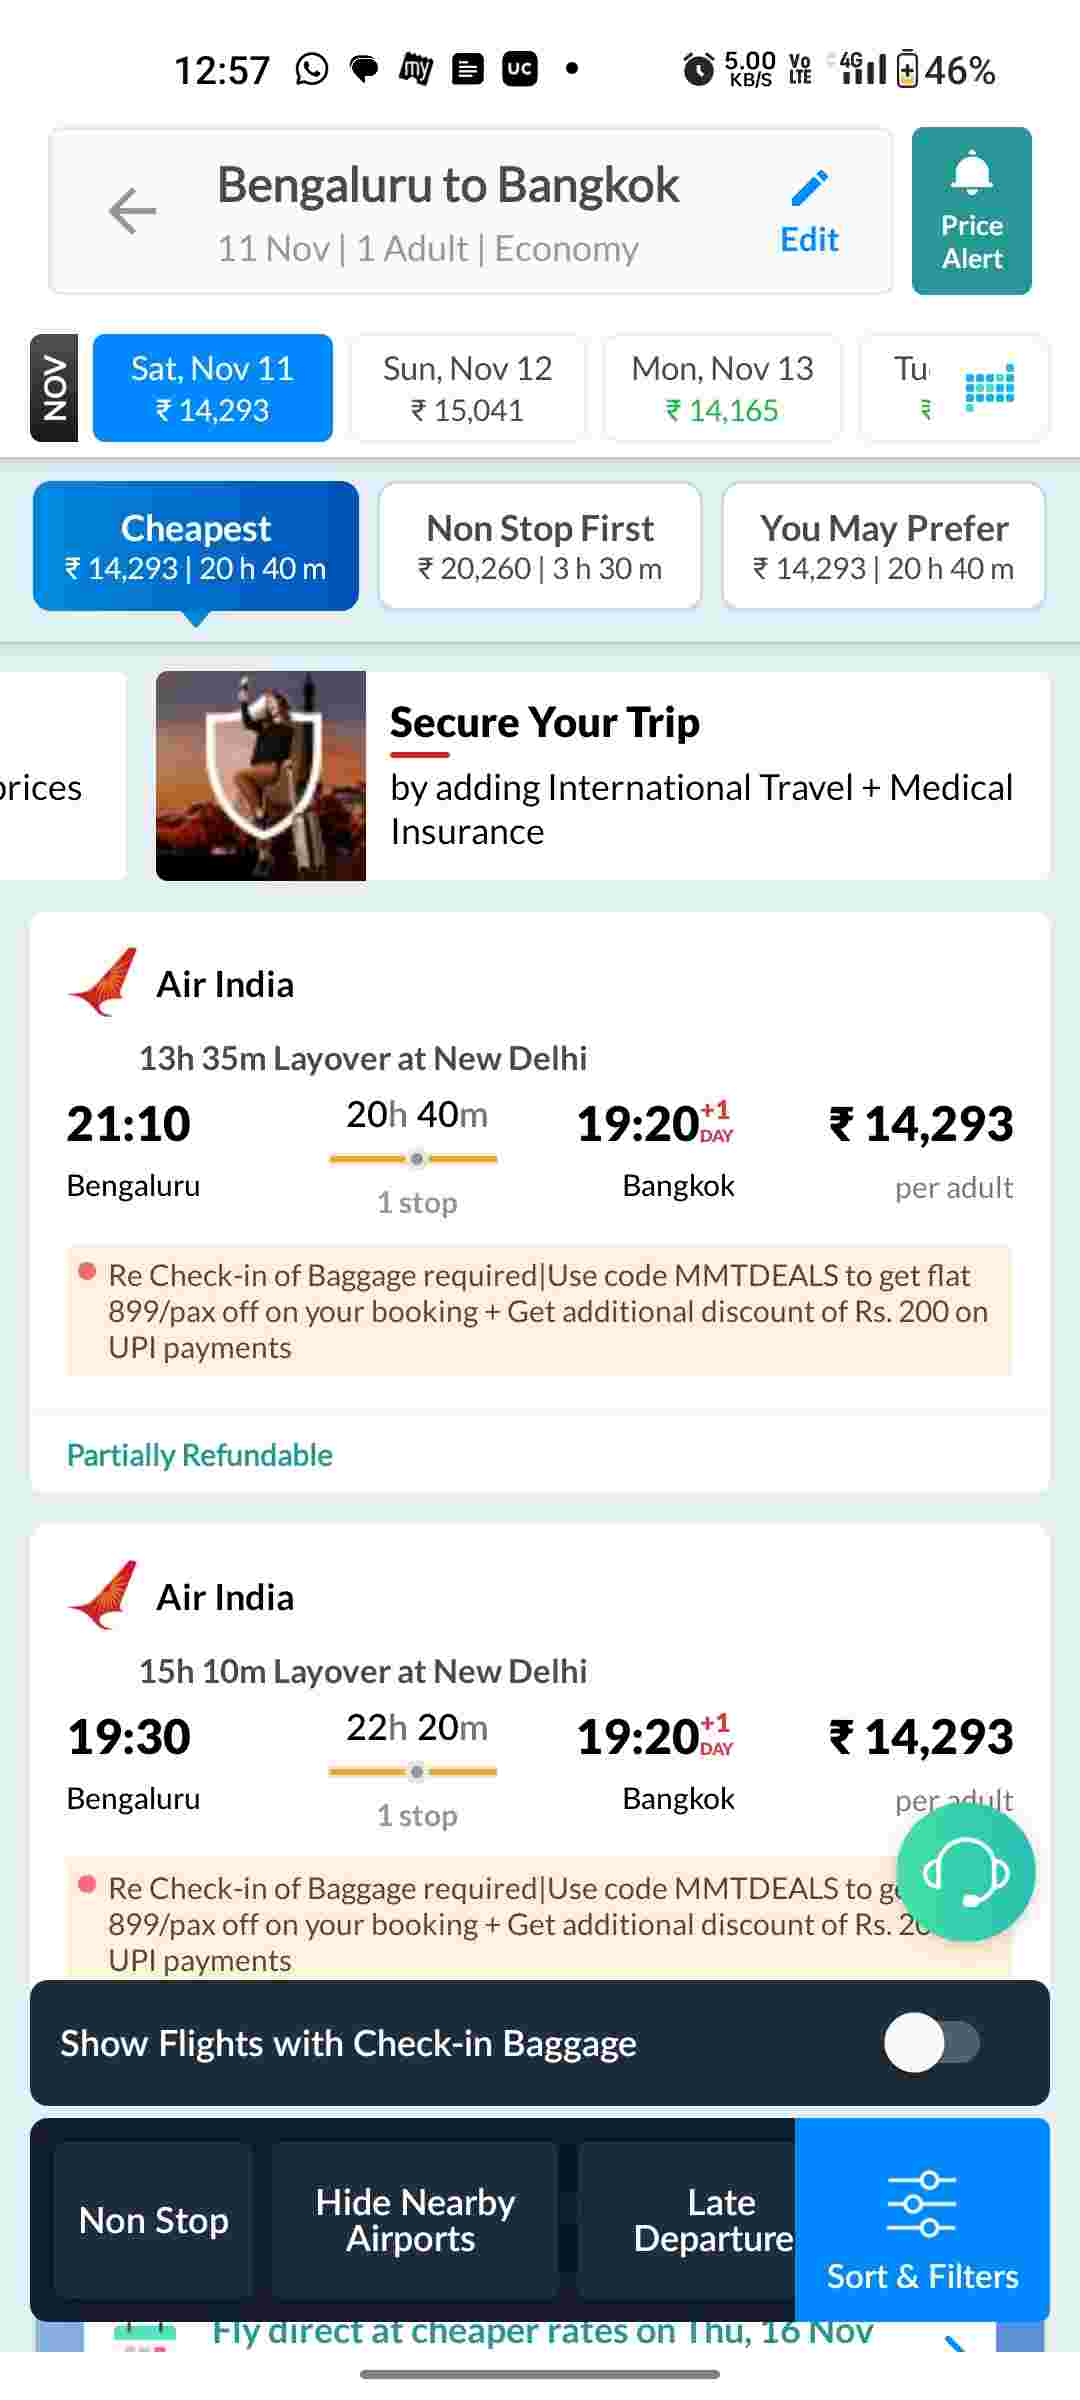This screenshot has height=2400, width=1080.
Task: Open the fare calendar grid icon
Action: coord(989,387)
